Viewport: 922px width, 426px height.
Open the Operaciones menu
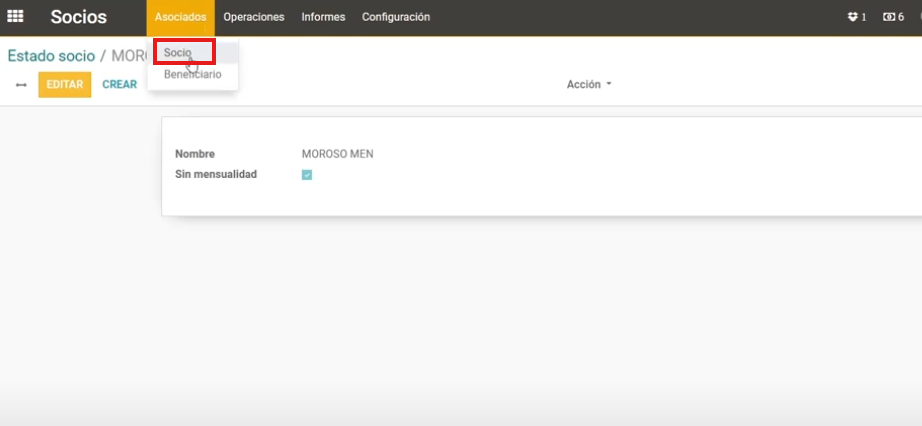pyautogui.click(x=254, y=17)
